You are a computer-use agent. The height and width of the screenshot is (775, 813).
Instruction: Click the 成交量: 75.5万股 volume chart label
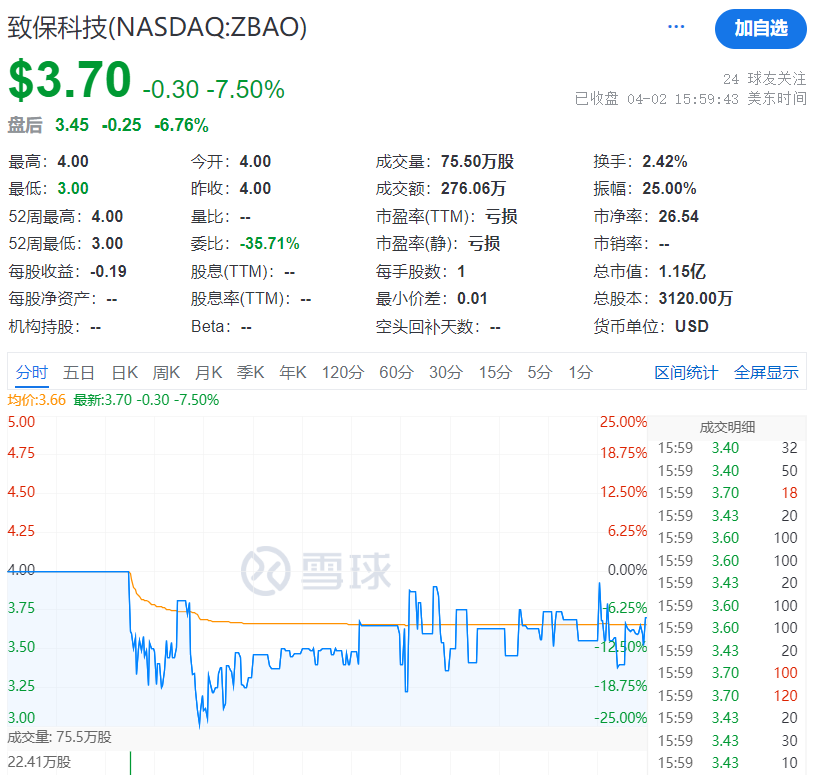(x=60, y=737)
